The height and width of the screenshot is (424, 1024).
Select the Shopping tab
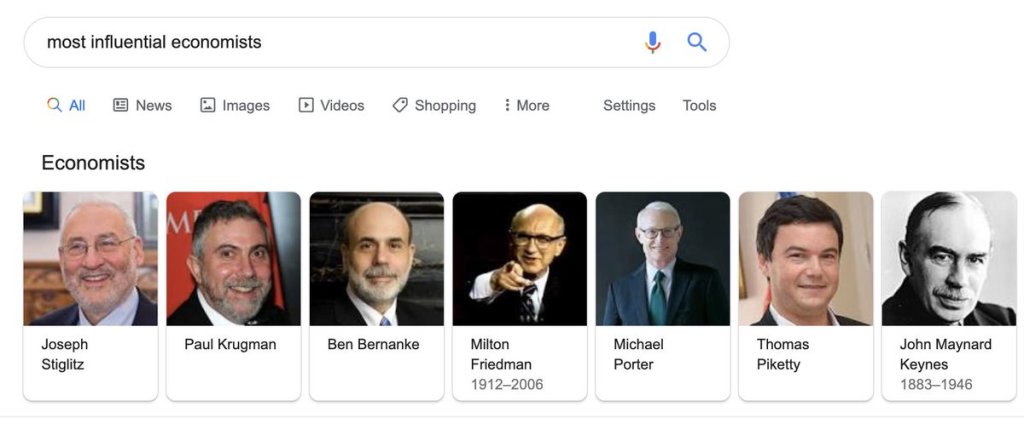coord(434,105)
